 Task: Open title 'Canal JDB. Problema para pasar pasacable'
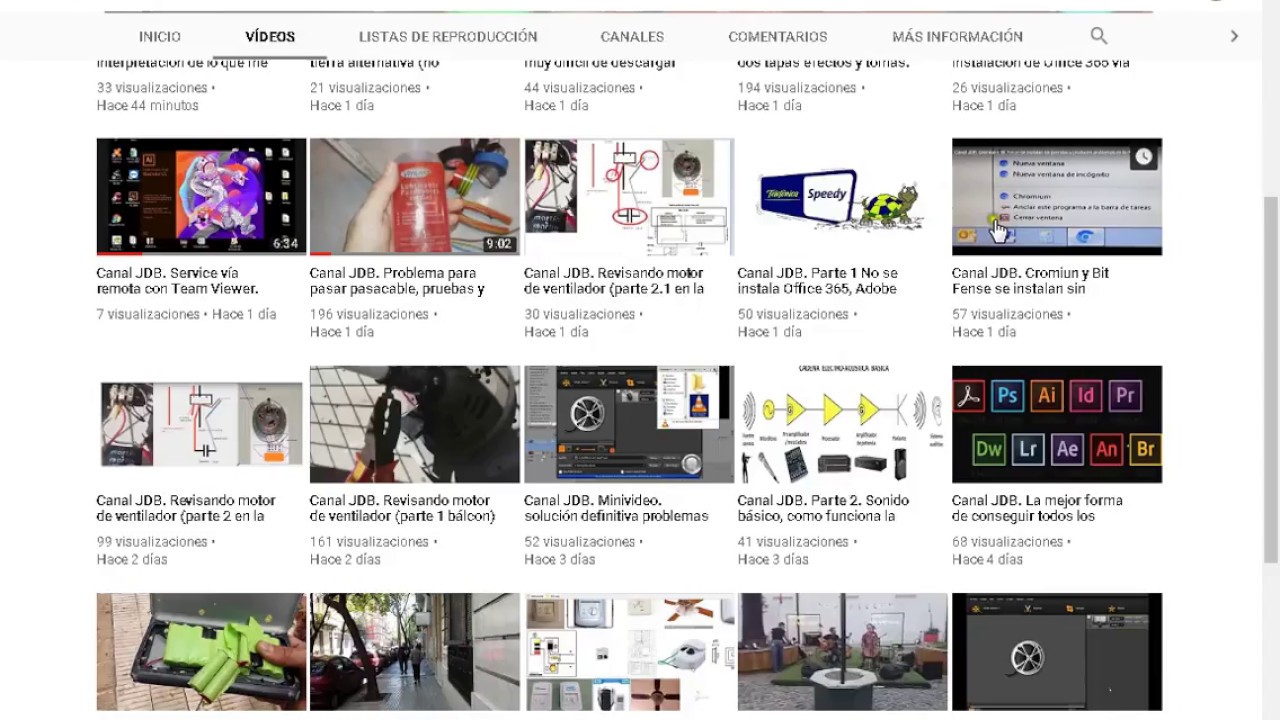click(397, 281)
